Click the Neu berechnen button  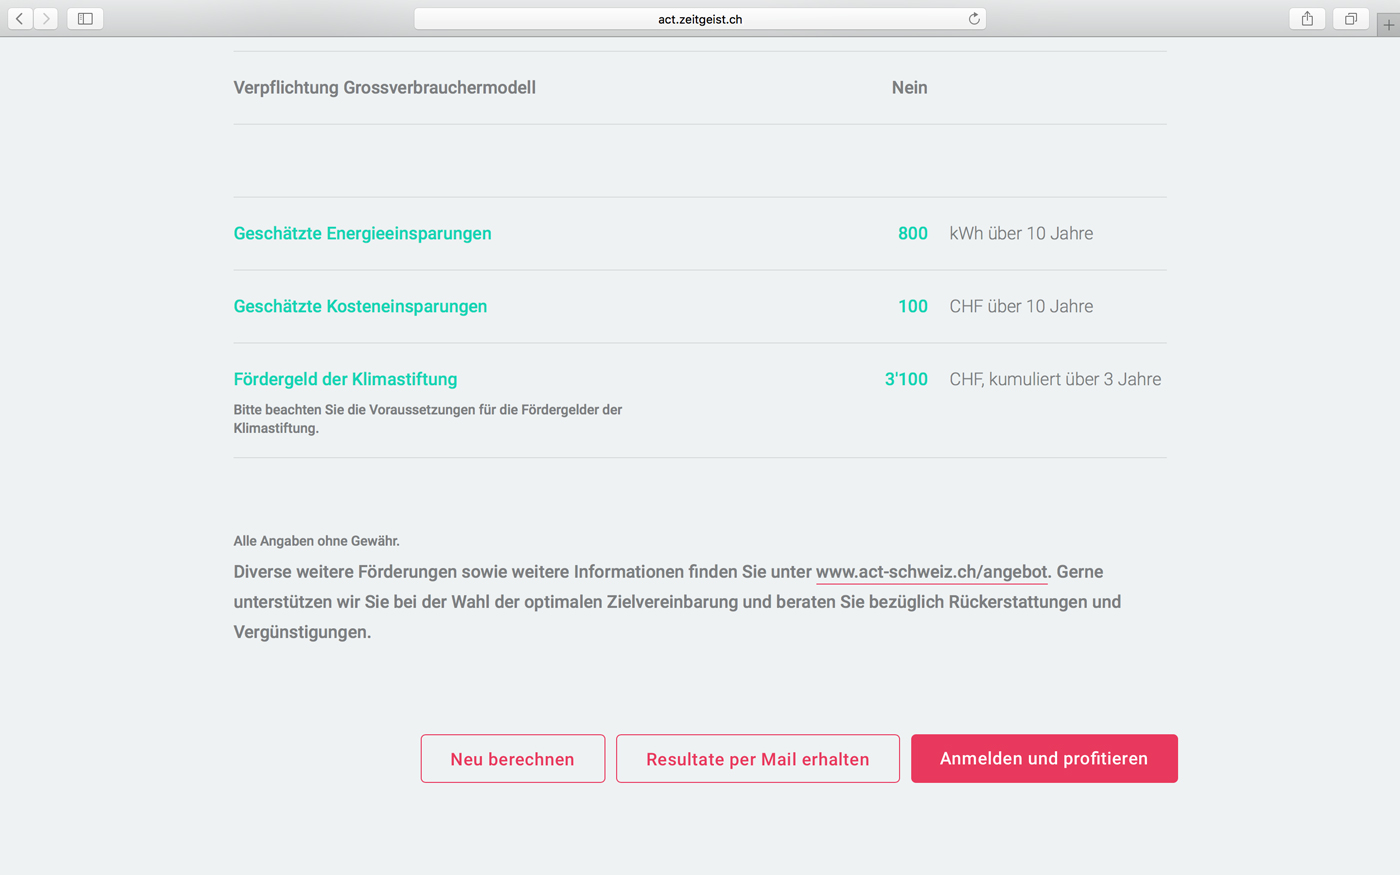[513, 759]
